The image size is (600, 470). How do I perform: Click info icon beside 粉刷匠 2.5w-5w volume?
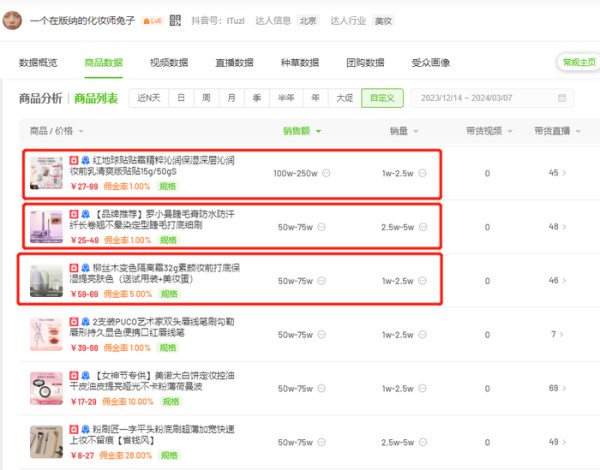423,442
